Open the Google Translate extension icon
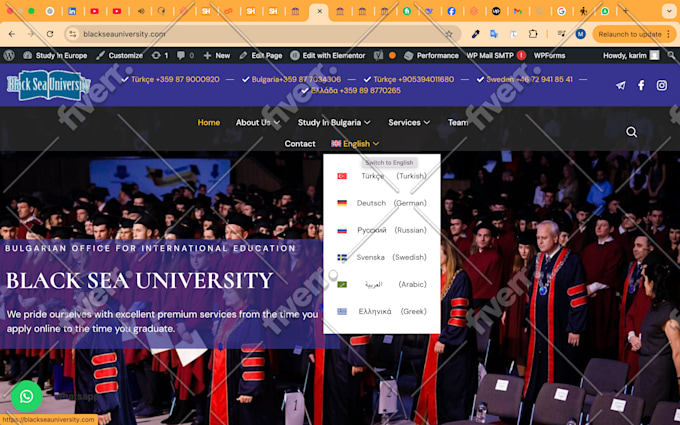 [494, 34]
